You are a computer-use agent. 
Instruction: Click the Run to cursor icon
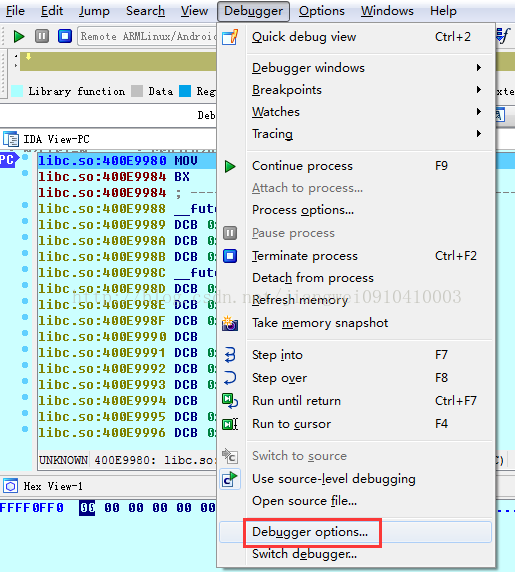tap(230, 424)
